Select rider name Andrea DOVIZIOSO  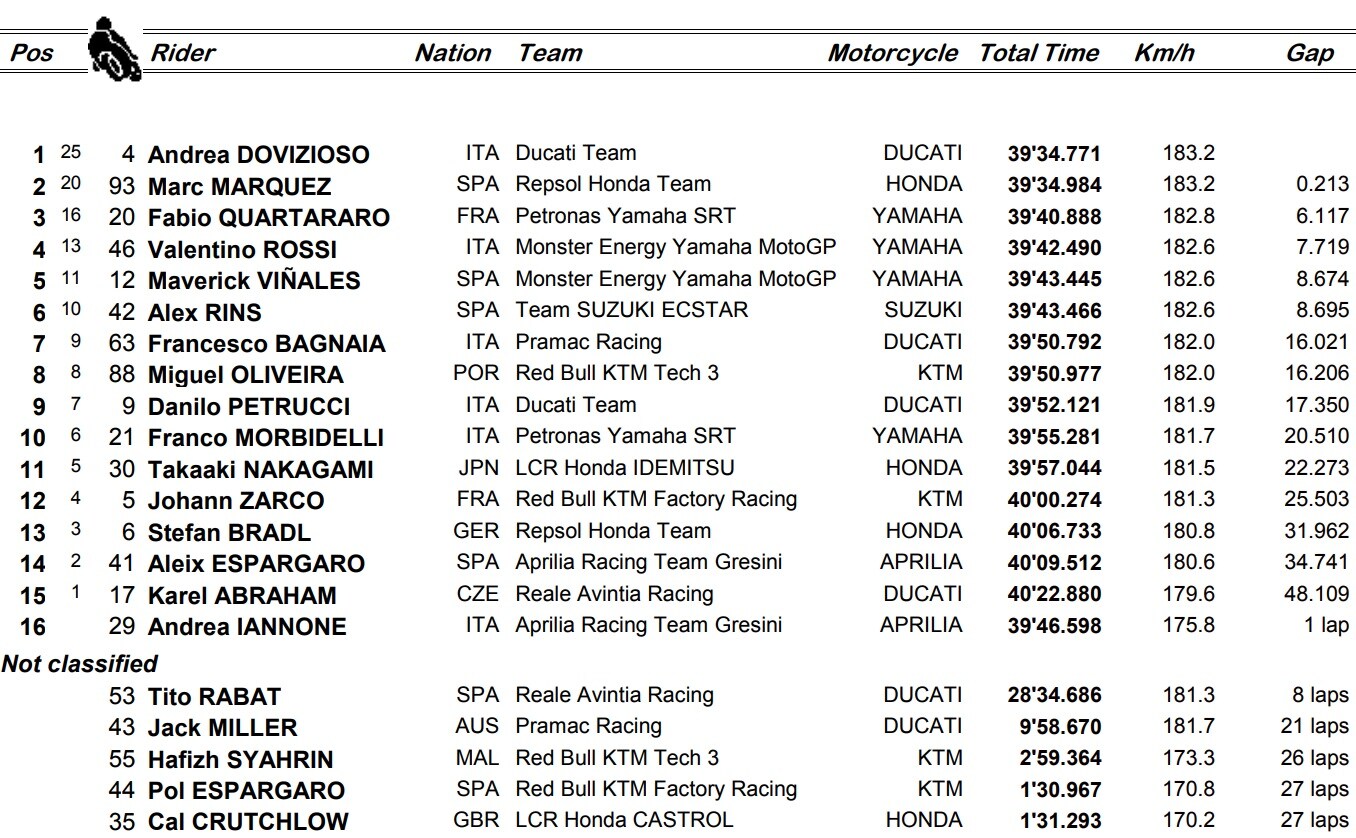(259, 155)
